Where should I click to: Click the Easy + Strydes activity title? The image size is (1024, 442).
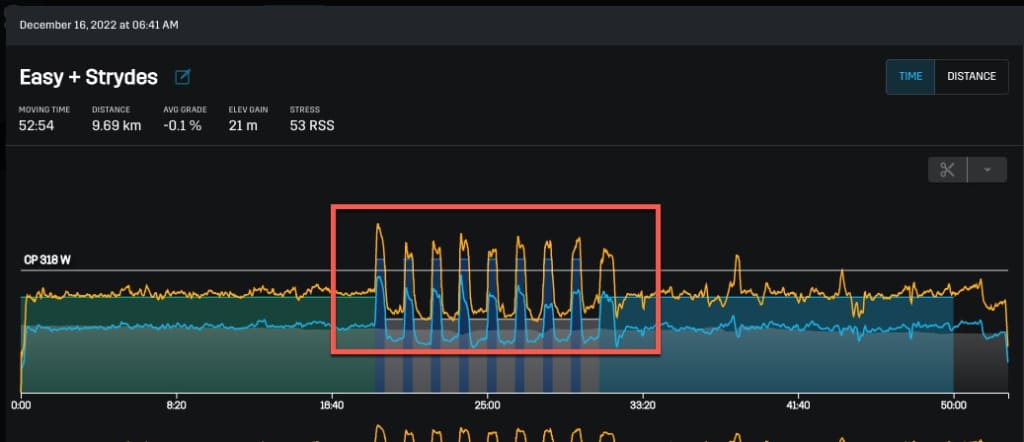[x=89, y=77]
